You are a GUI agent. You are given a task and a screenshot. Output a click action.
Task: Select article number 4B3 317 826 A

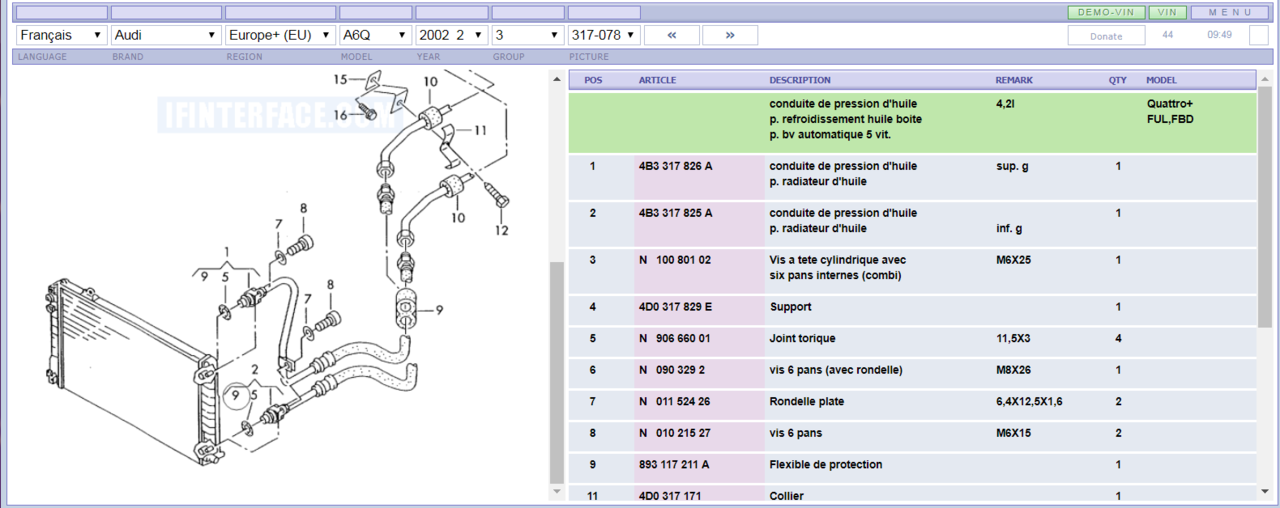pyautogui.click(x=676, y=166)
